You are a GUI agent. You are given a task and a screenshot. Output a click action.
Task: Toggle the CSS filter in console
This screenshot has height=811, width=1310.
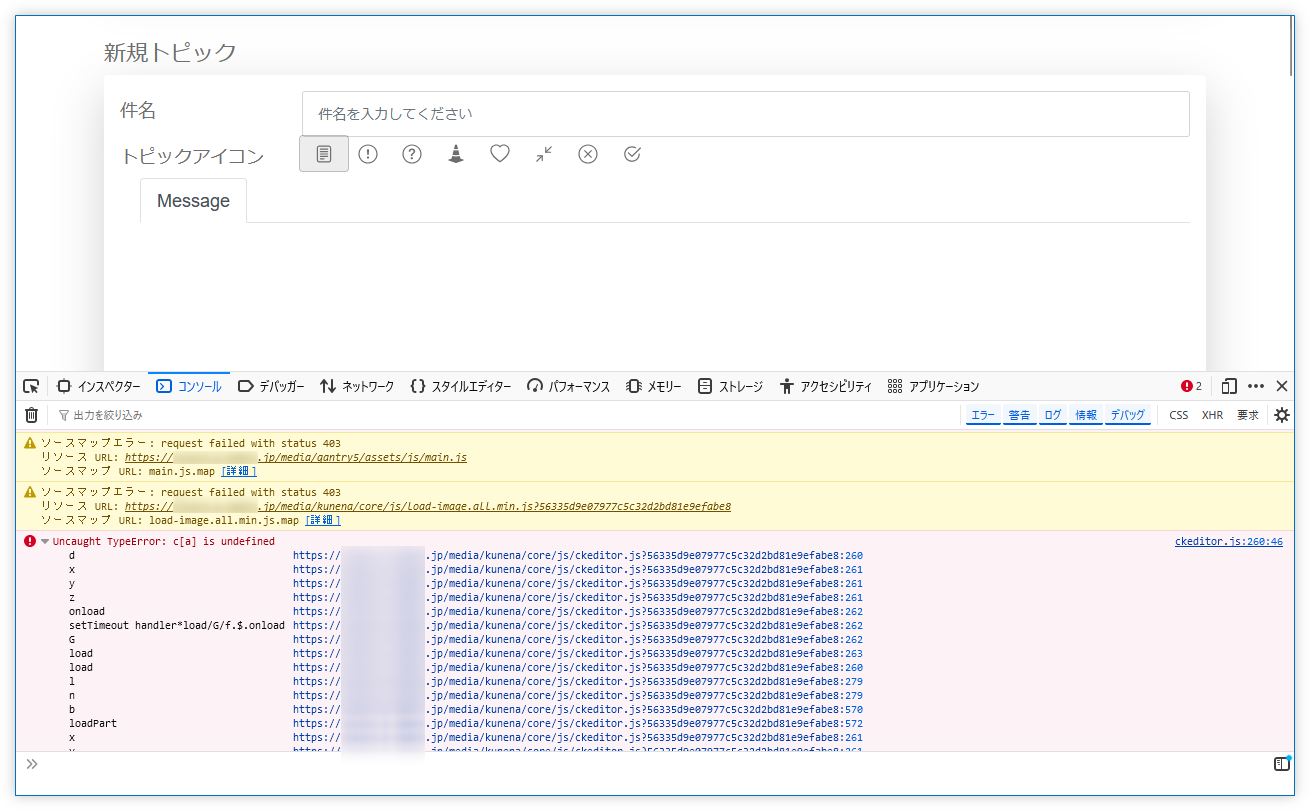click(x=1179, y=415)
